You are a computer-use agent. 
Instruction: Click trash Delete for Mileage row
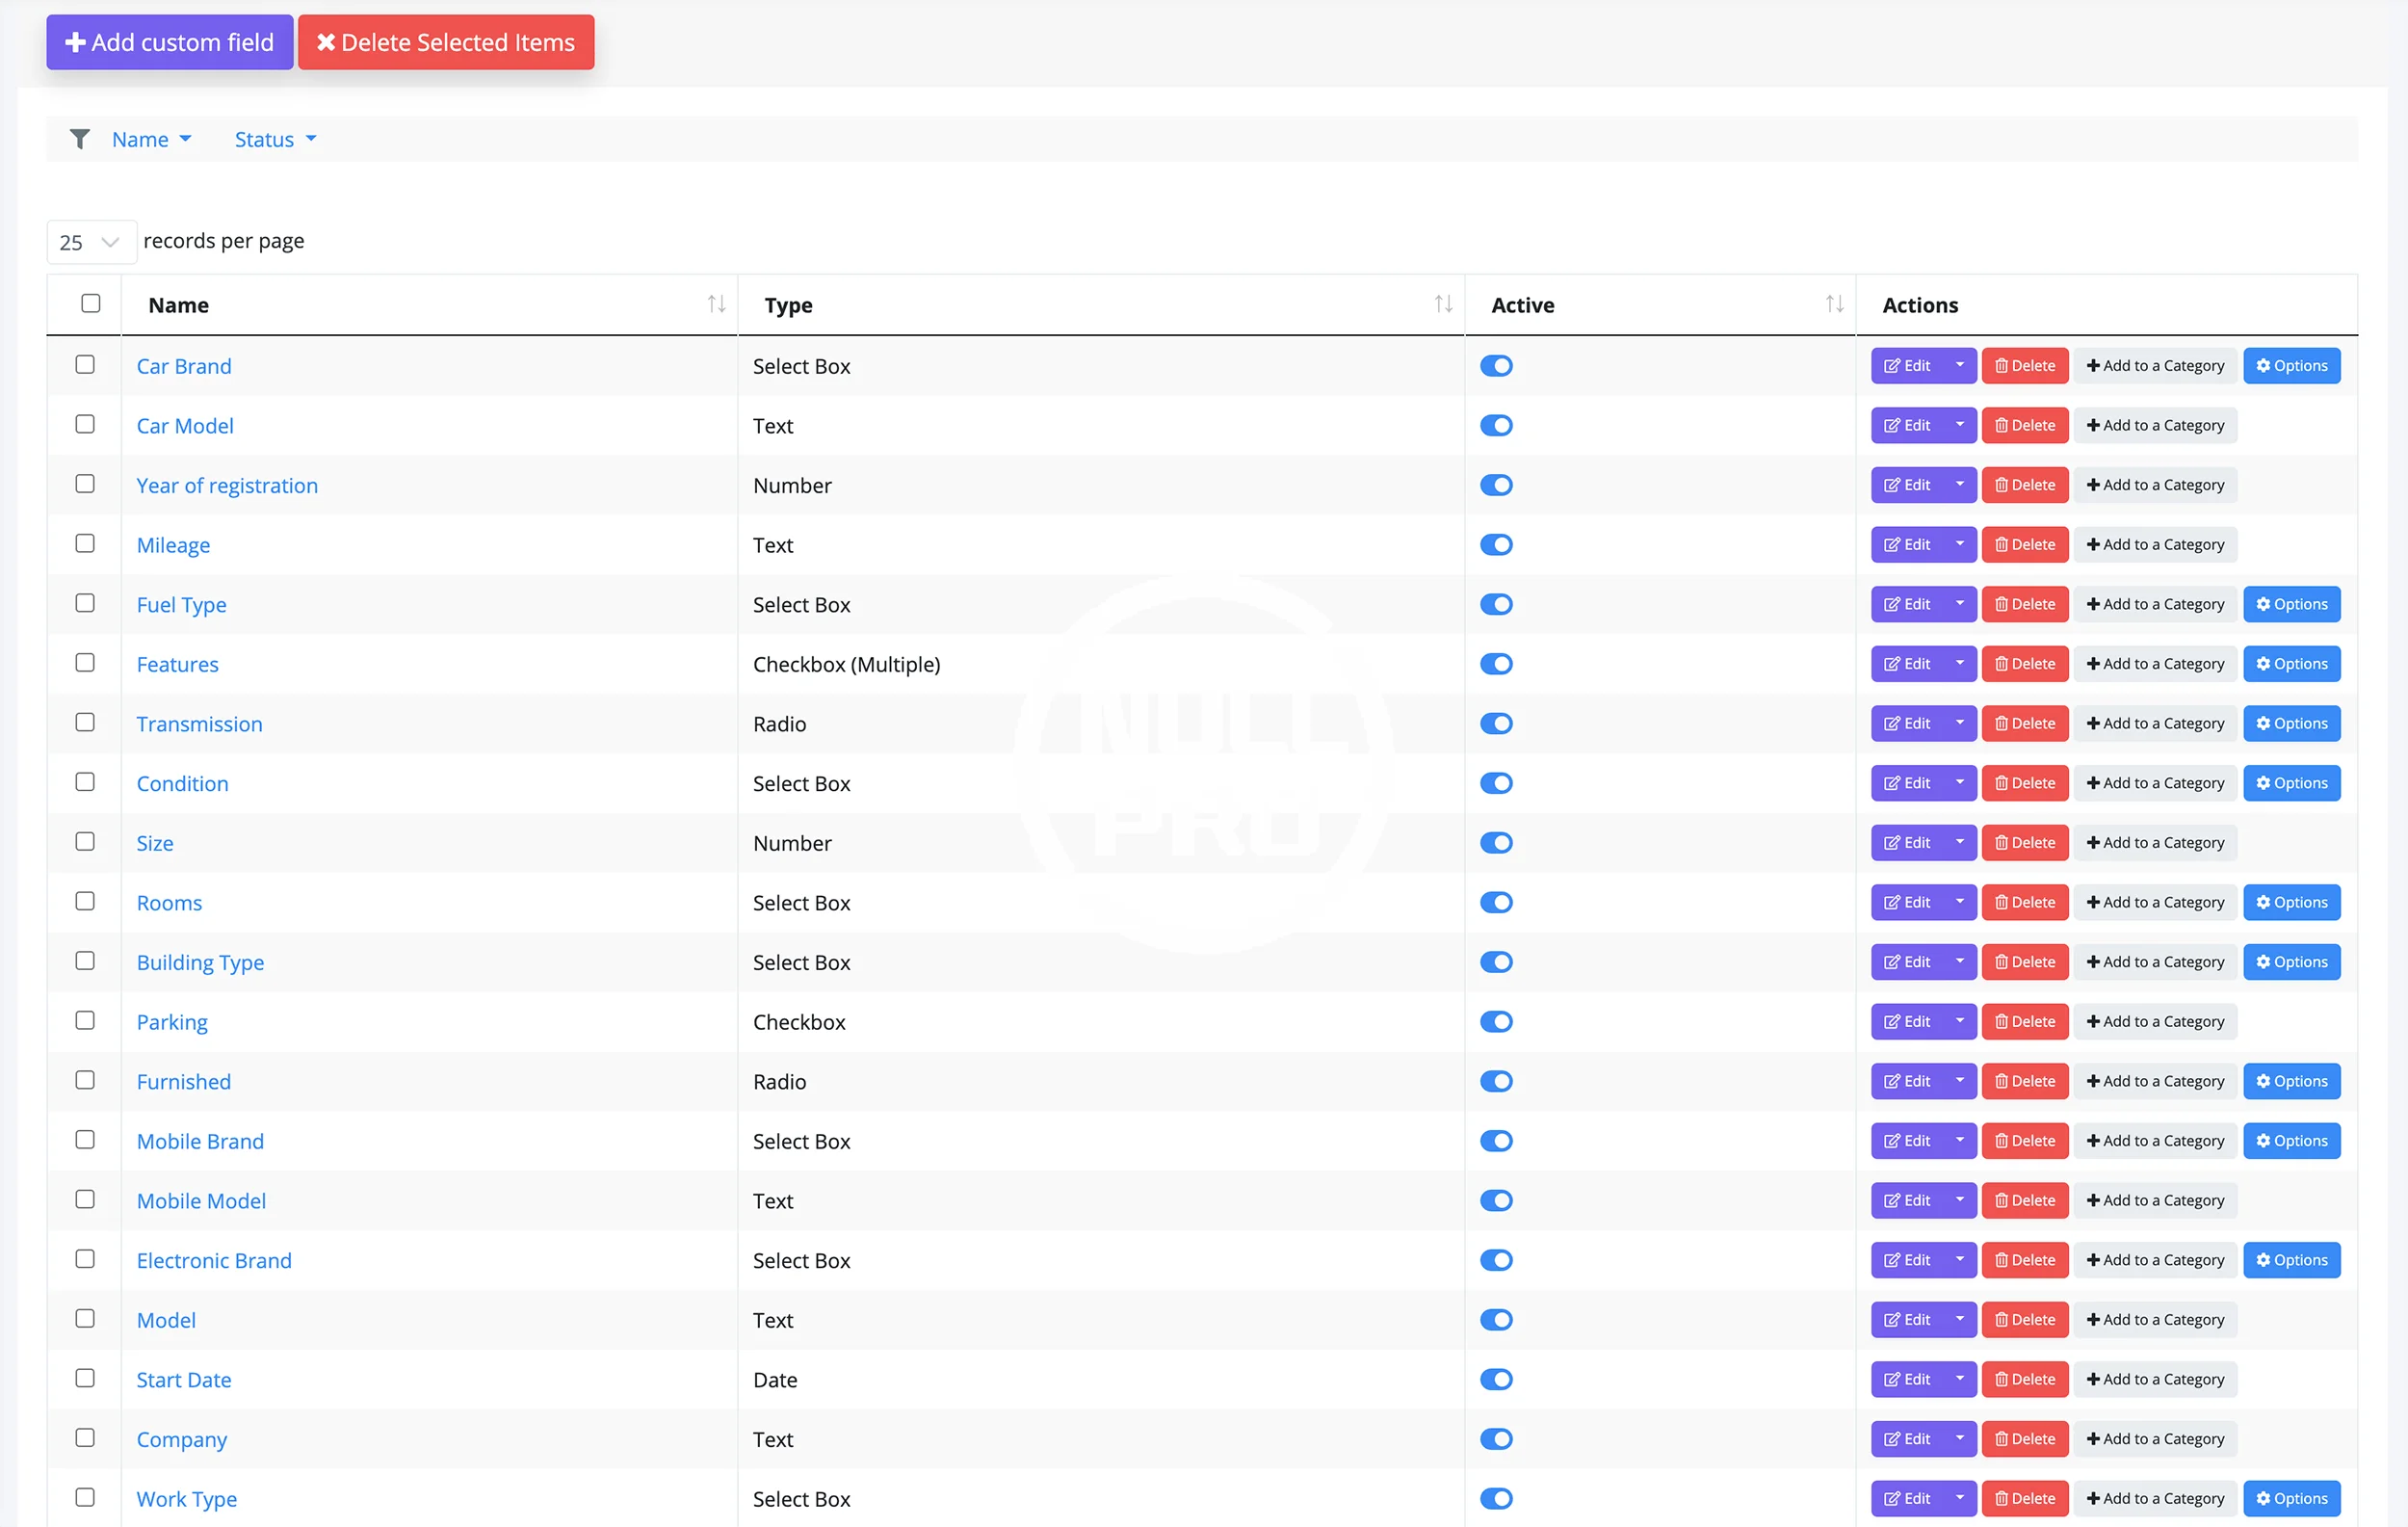[x=2024, y=545]
